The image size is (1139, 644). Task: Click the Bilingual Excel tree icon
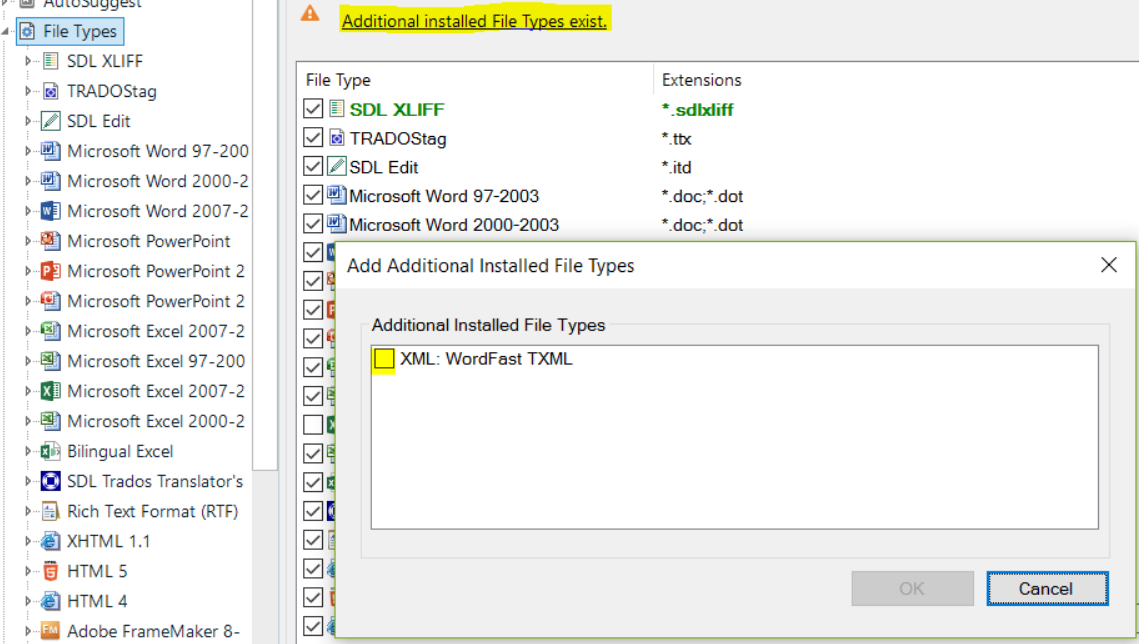(50, 451)
